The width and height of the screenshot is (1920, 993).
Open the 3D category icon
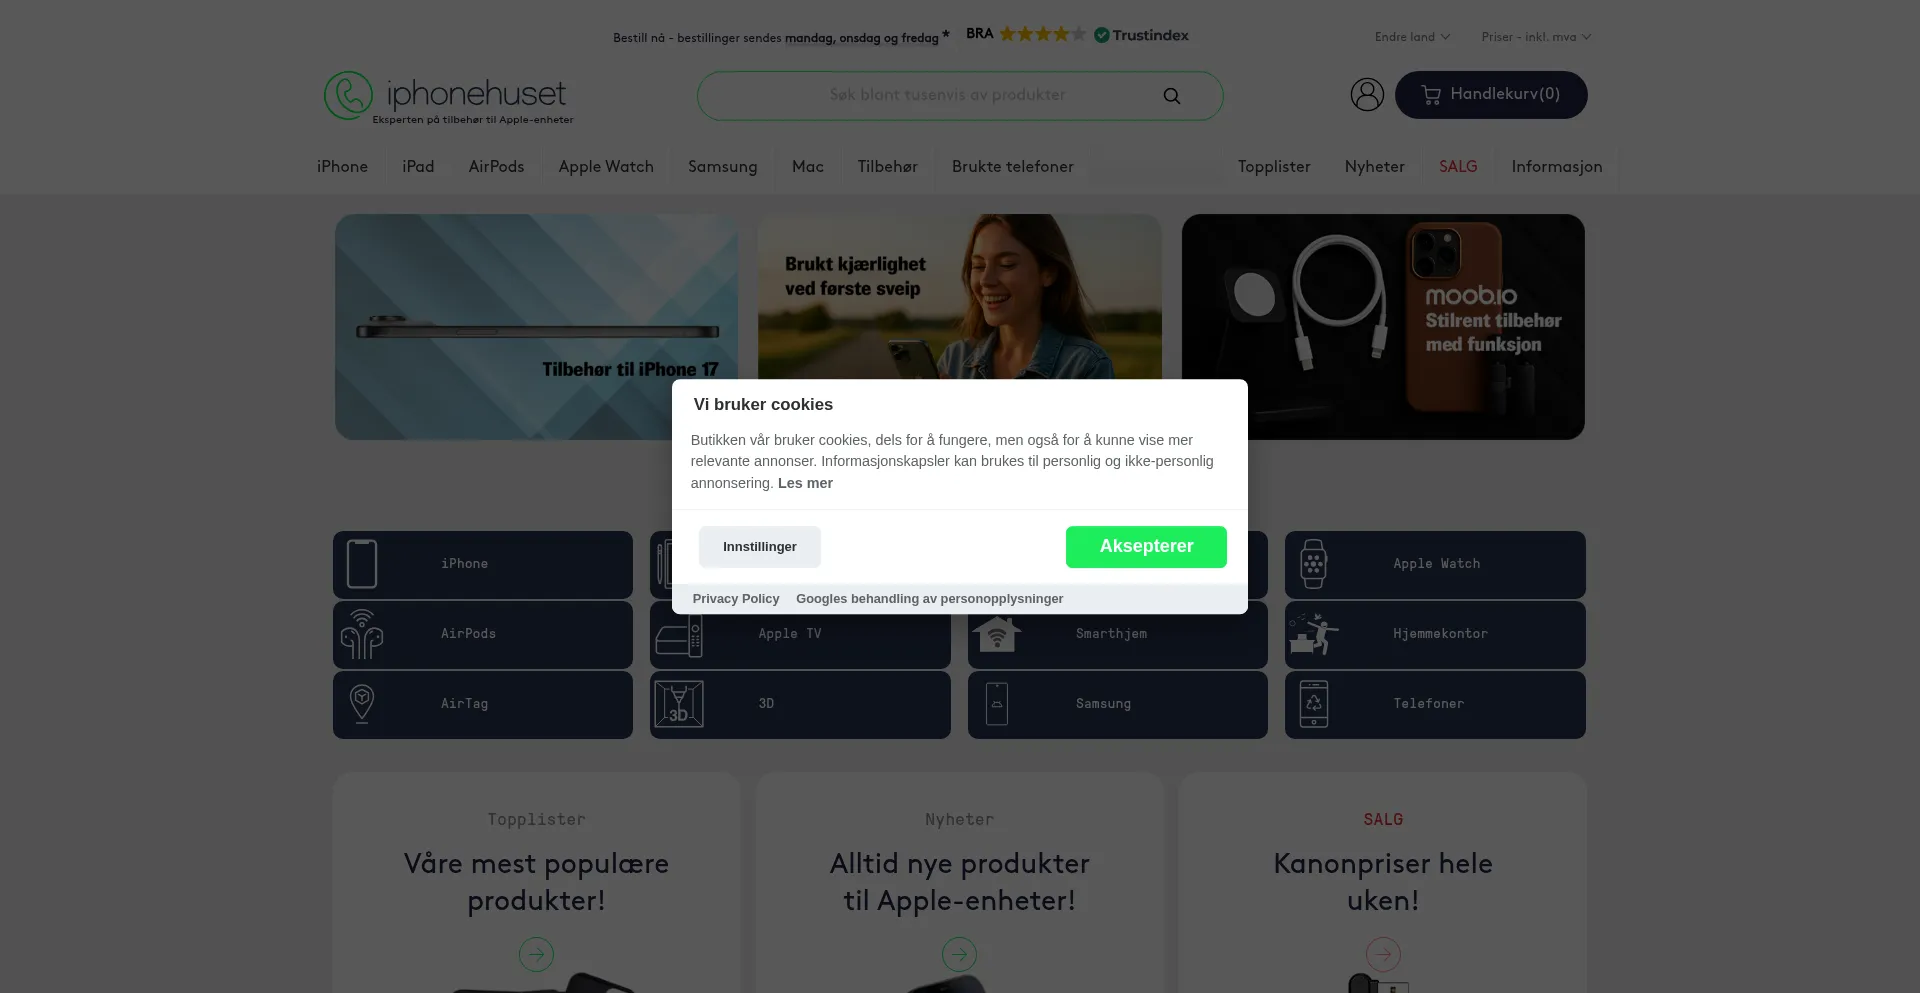tap(679, 704)
